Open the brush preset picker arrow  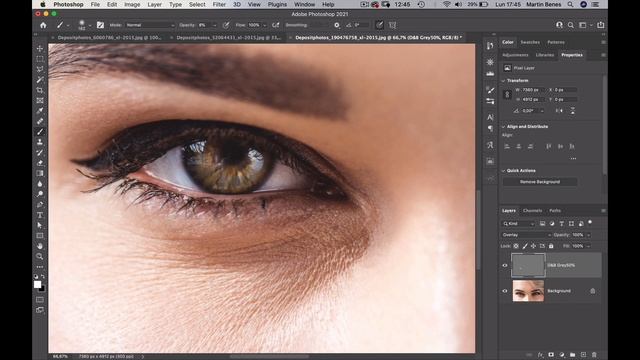[x=90, y=25]
